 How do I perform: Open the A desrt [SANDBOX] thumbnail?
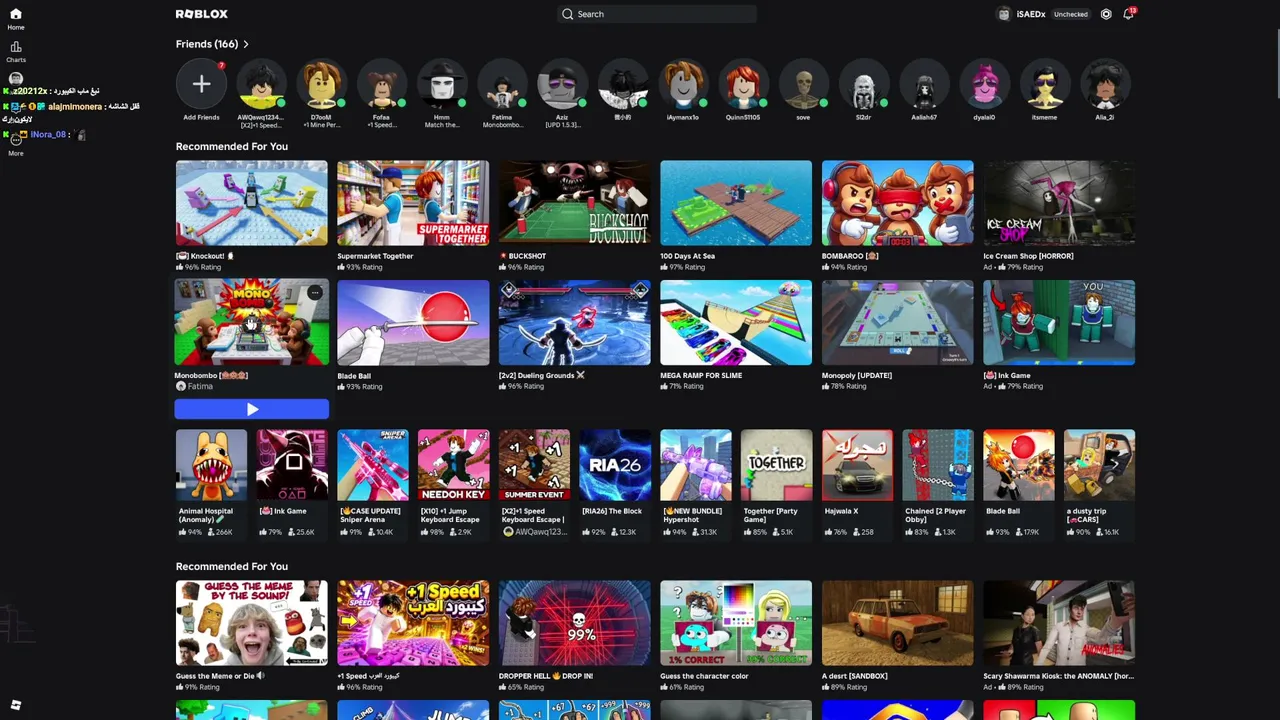(x=897, y=623)
